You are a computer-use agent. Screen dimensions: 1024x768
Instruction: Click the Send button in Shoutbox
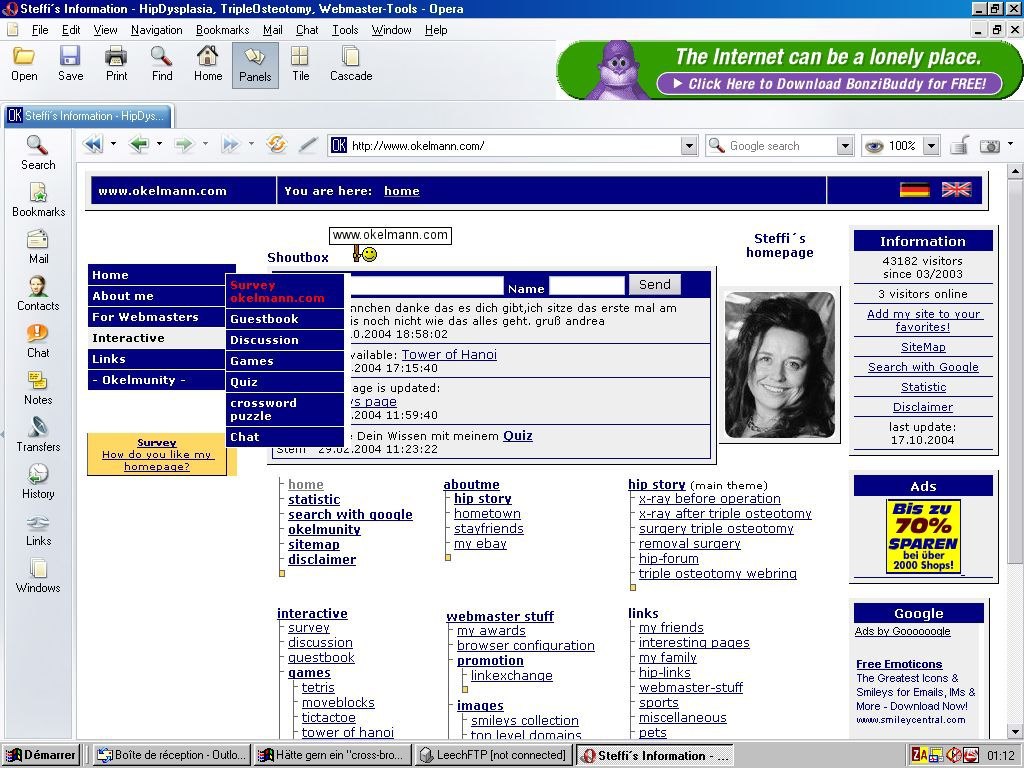coord(654,284)
